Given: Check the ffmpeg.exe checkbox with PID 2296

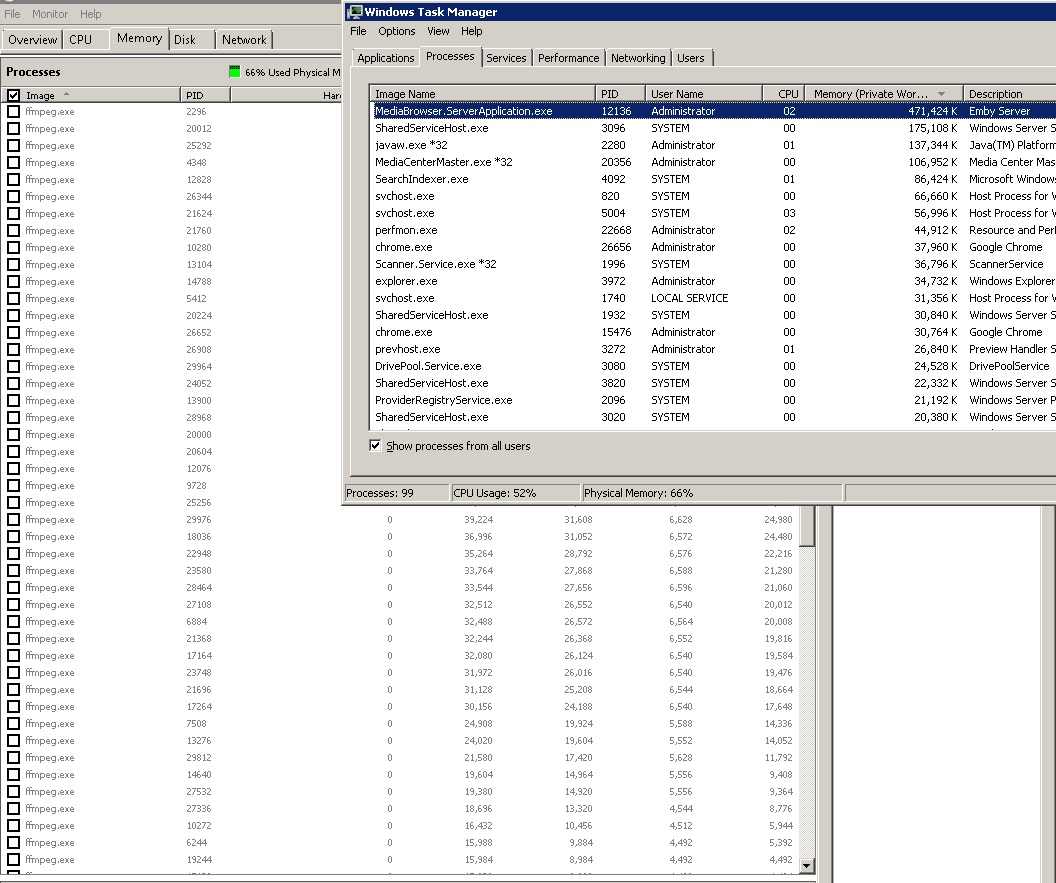Looking at the screenshot, I should tap(13, 111).
